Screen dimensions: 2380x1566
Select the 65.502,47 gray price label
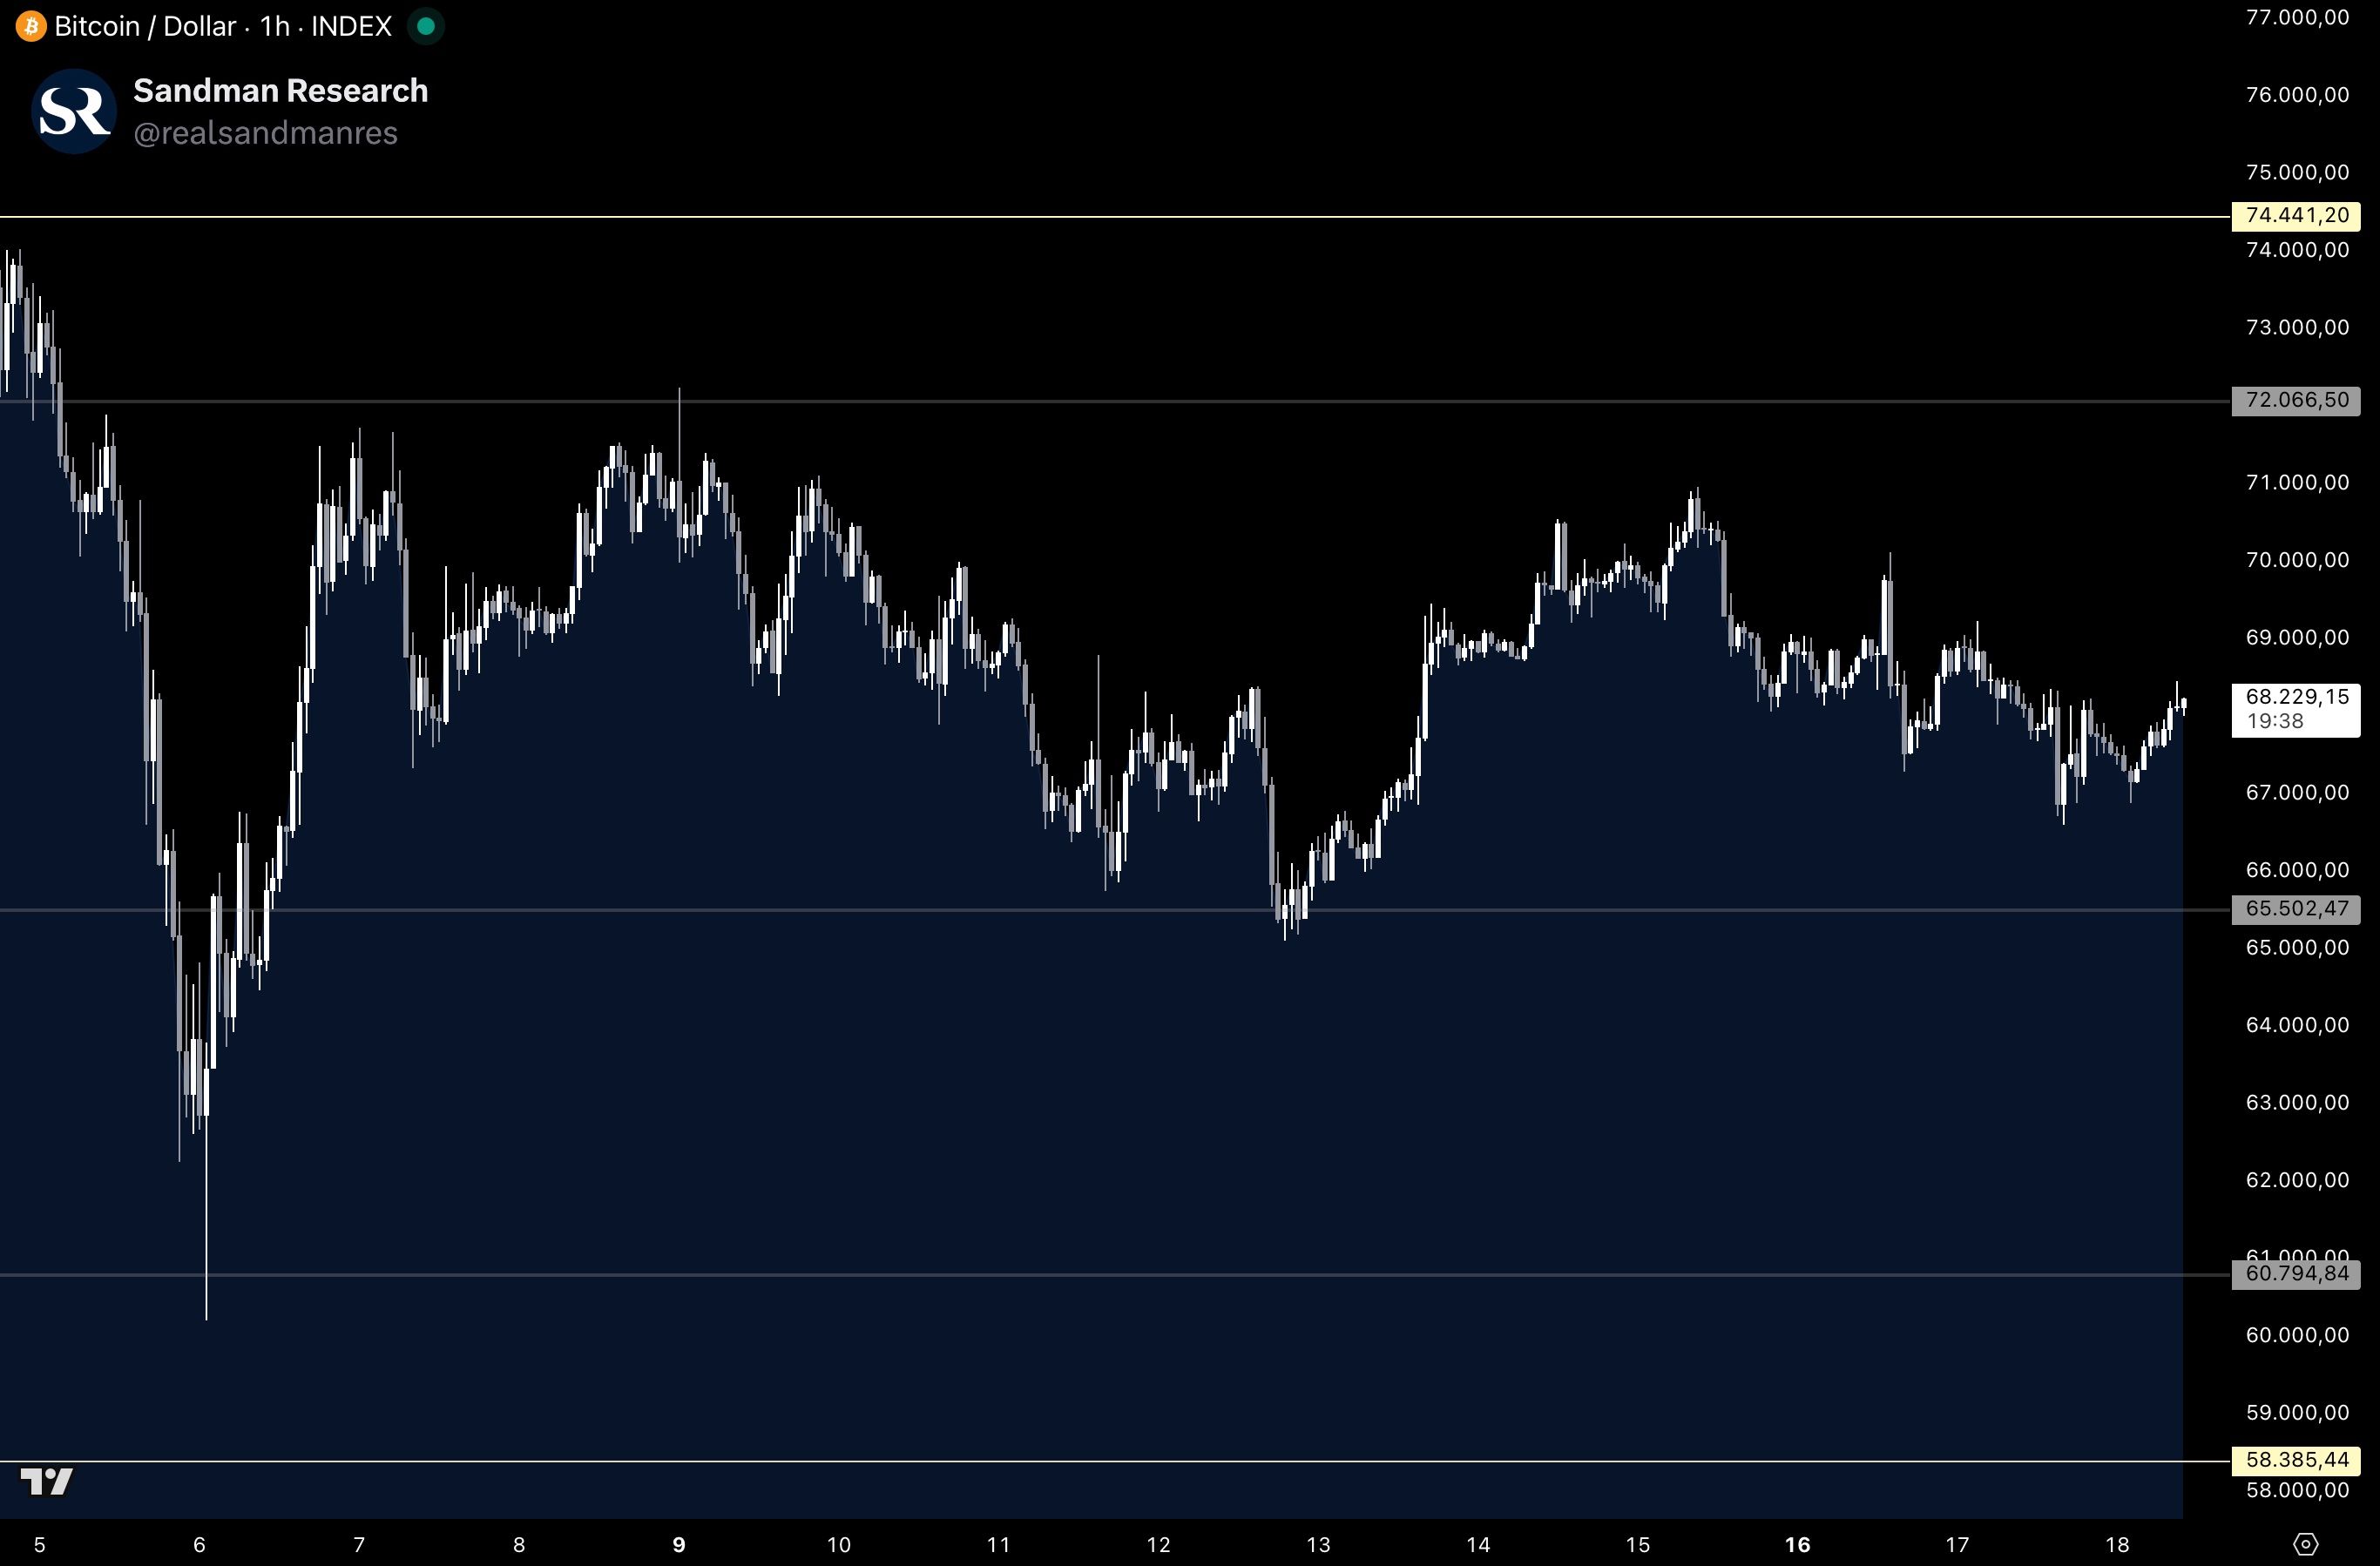tap(2296, 909)
